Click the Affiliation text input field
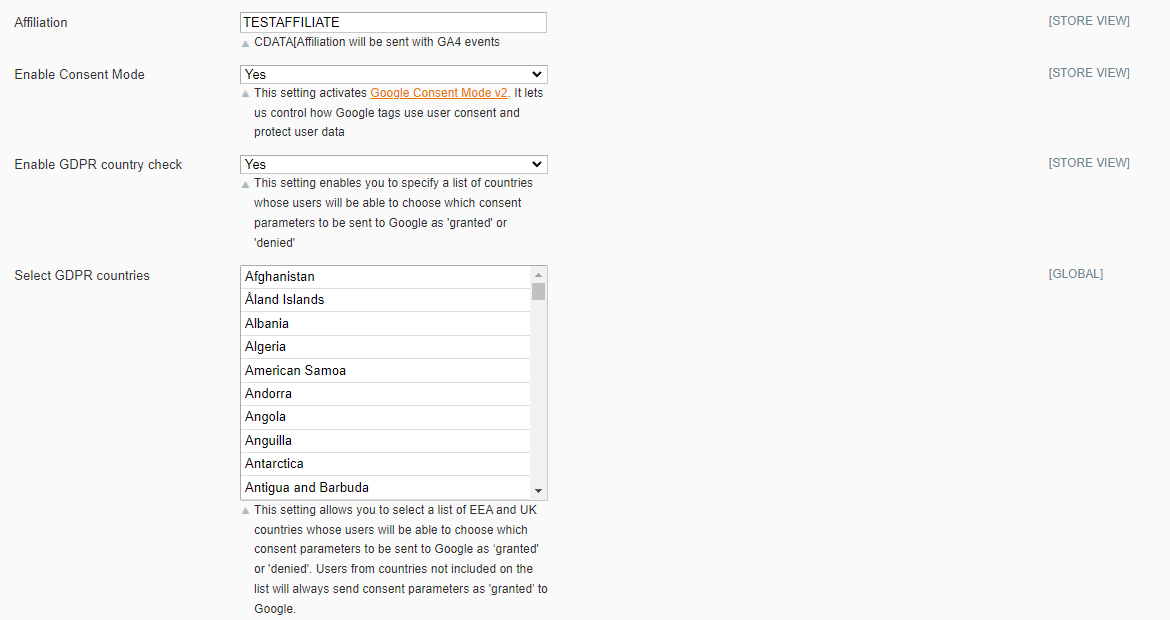The image size is (1170, 620). [393, 22]
